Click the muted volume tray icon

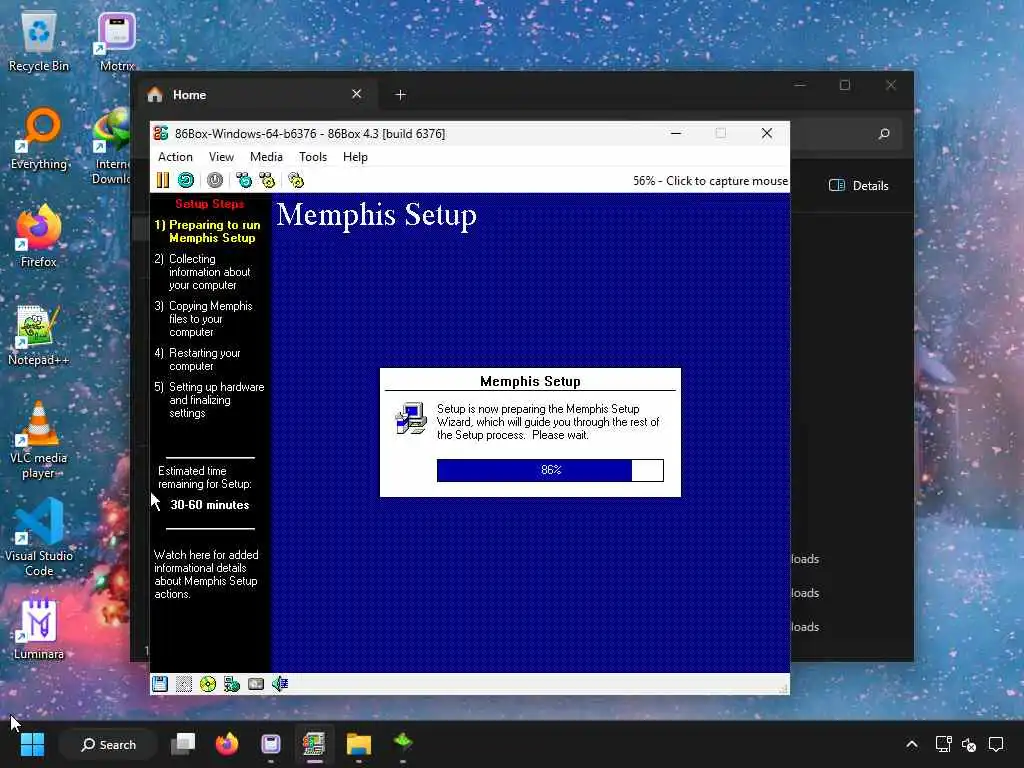tap(969, 744)
